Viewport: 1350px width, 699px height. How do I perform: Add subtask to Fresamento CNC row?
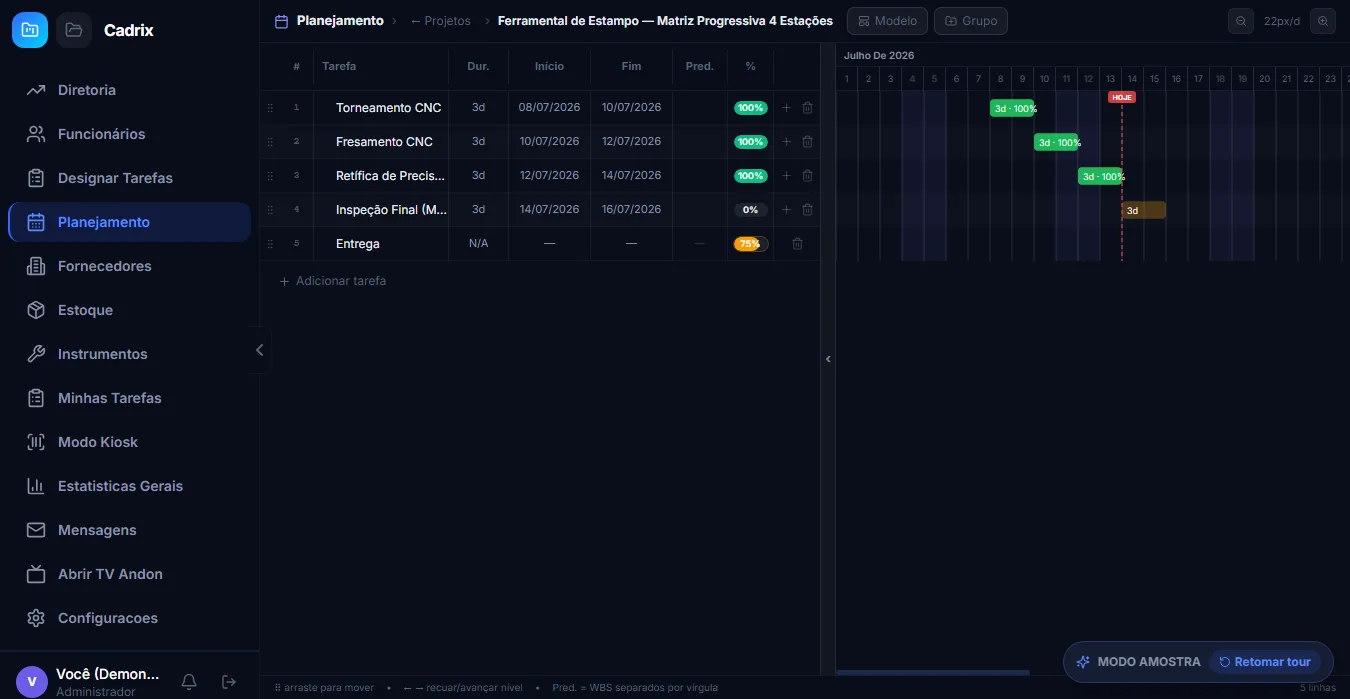pyautogui.click(x=786, y=142)
